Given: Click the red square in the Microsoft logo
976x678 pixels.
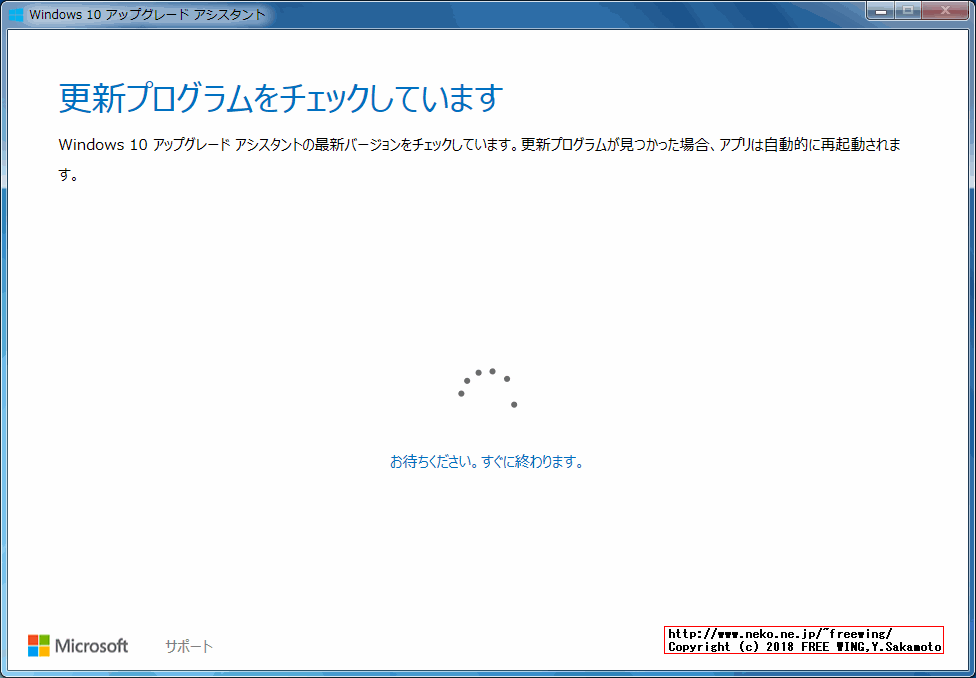Looking at the screenshot, I should 33,640.
